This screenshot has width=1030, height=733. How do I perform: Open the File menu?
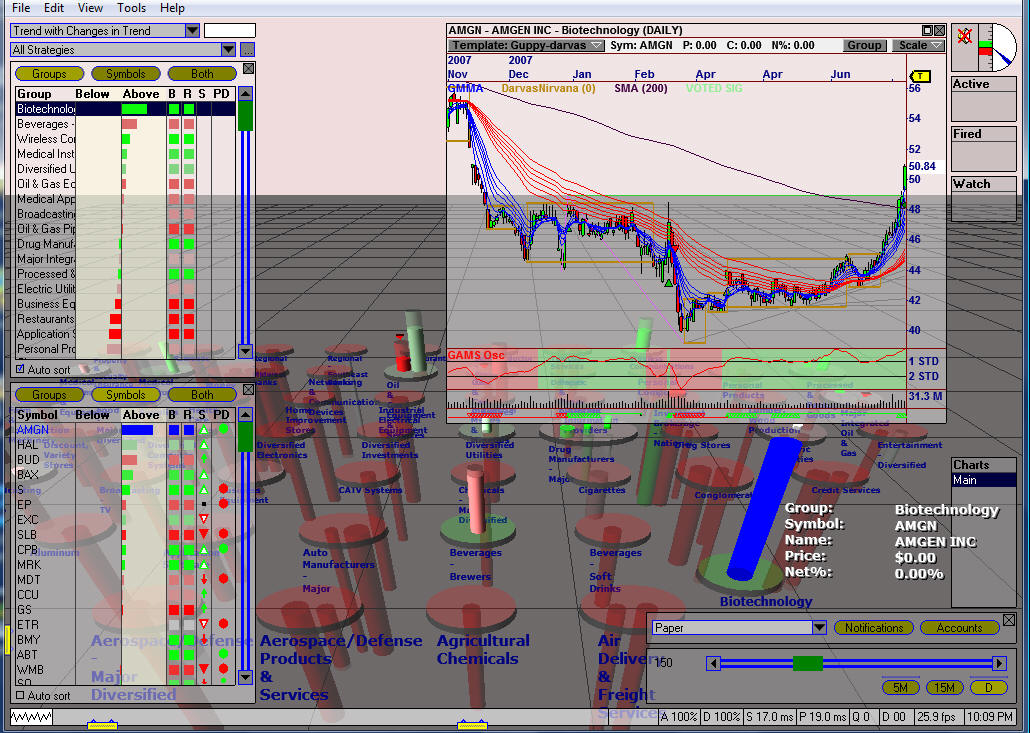[21, 8]
